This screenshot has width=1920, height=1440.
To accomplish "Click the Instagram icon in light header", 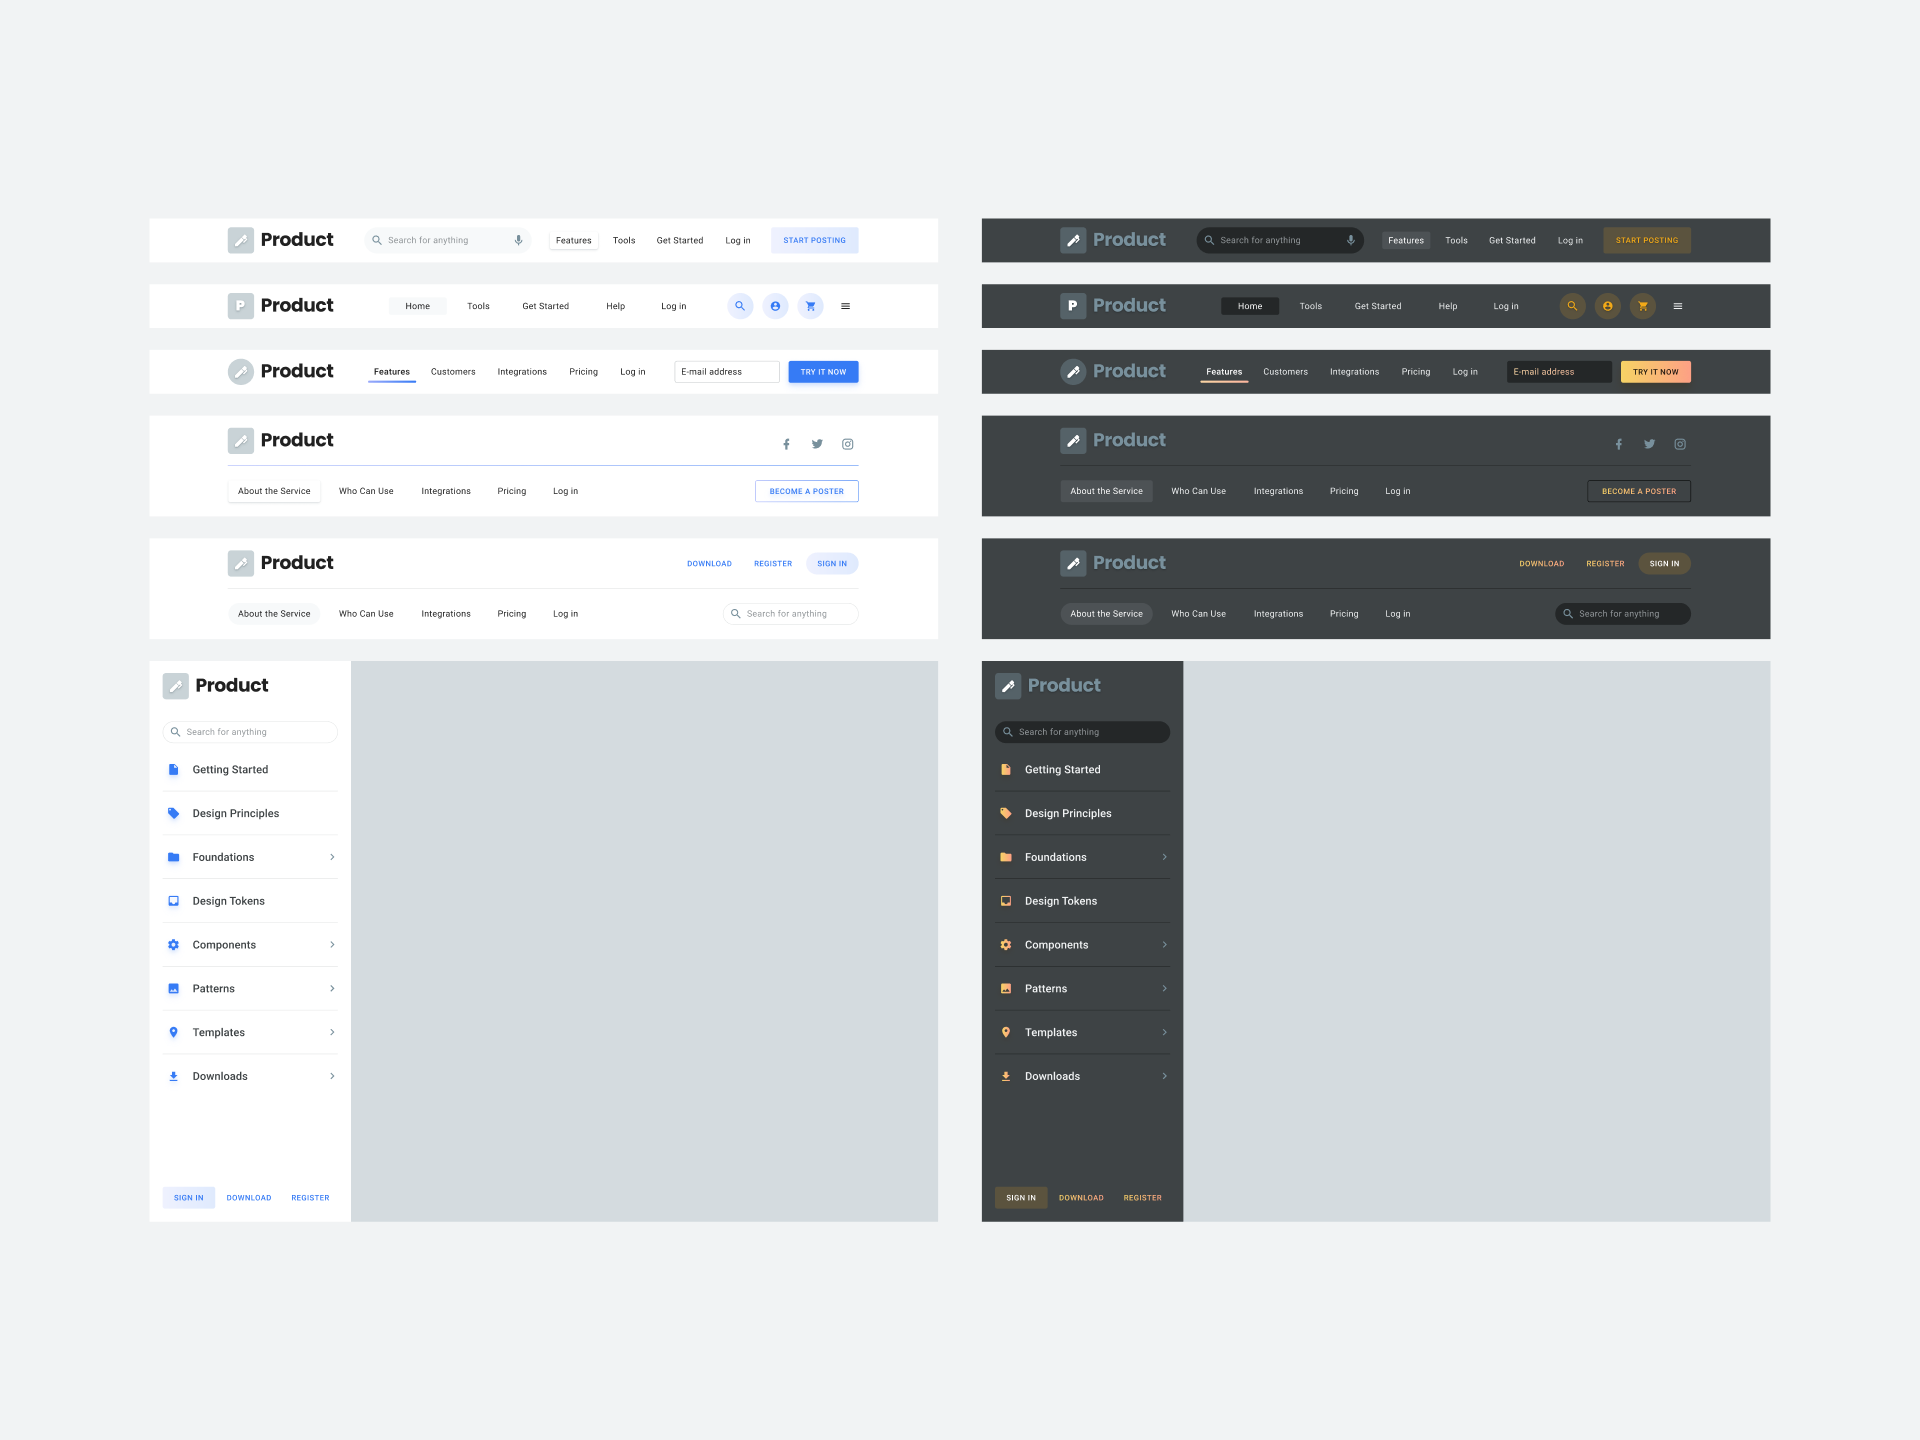I will tap(848, 444).
